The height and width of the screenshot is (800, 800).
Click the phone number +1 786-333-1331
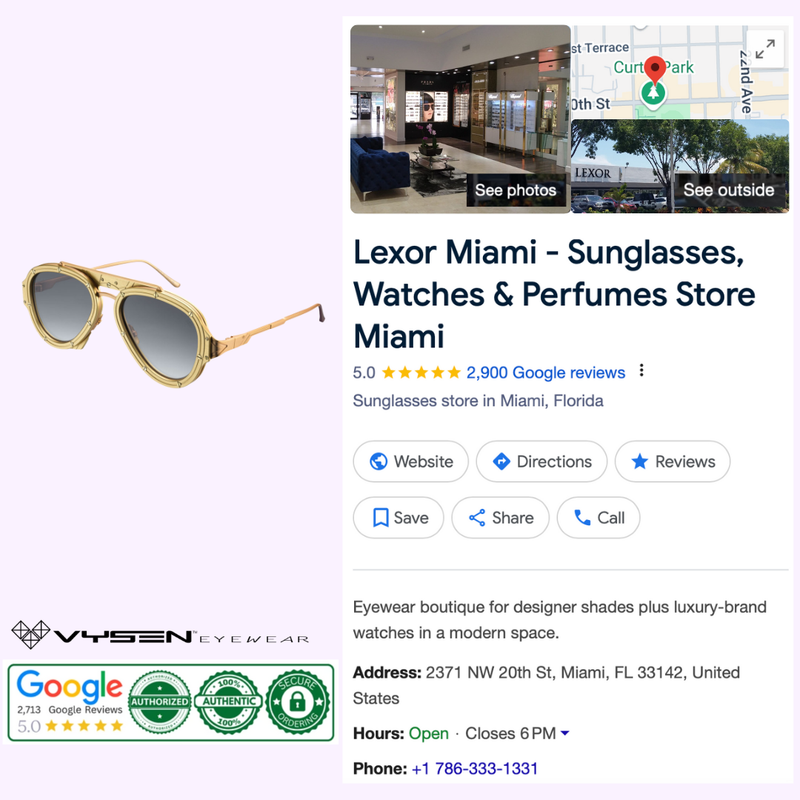474,768
